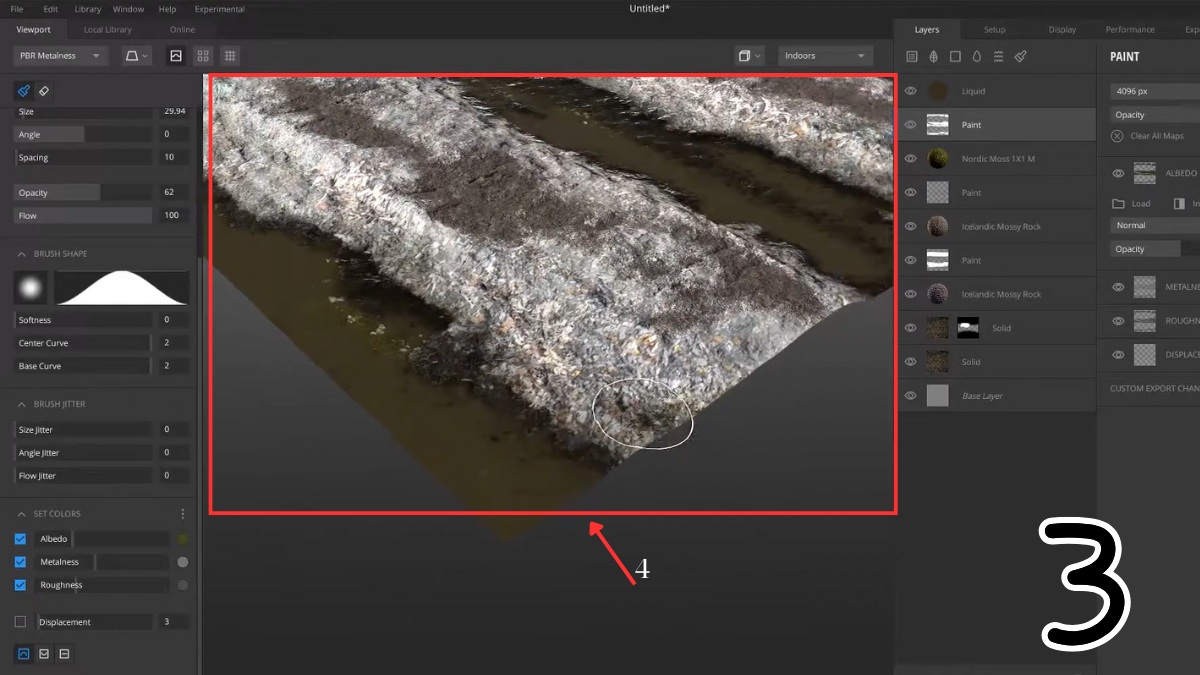Open the Help menu
1200x675 pixels.
point(168,9)
